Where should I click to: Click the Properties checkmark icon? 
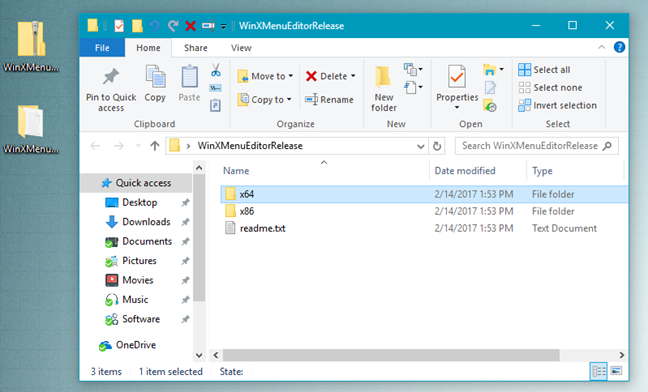click(x=457, y=77)
